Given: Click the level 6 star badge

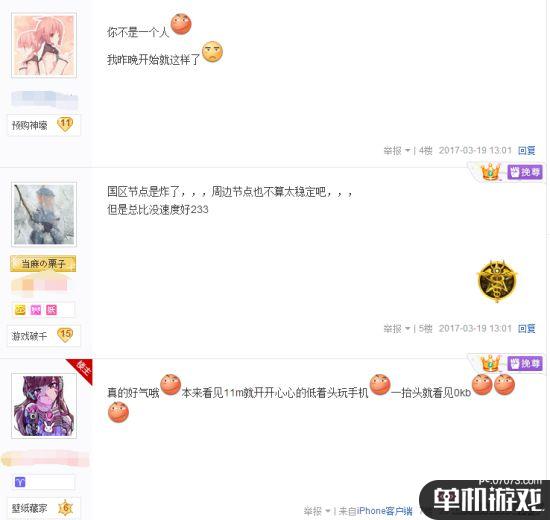Looking at the screenshot, I should click(x=66, y=508).
